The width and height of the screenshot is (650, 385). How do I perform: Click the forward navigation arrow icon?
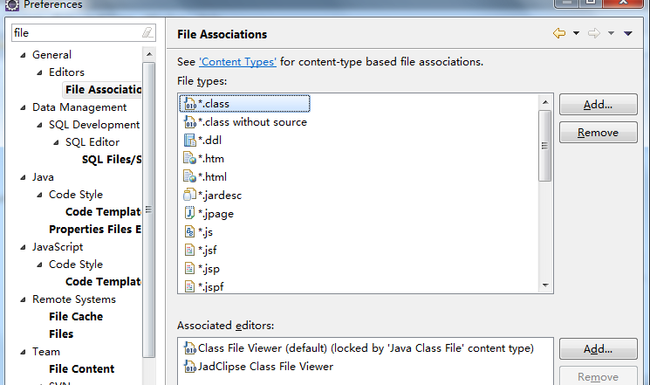(594, 33)
